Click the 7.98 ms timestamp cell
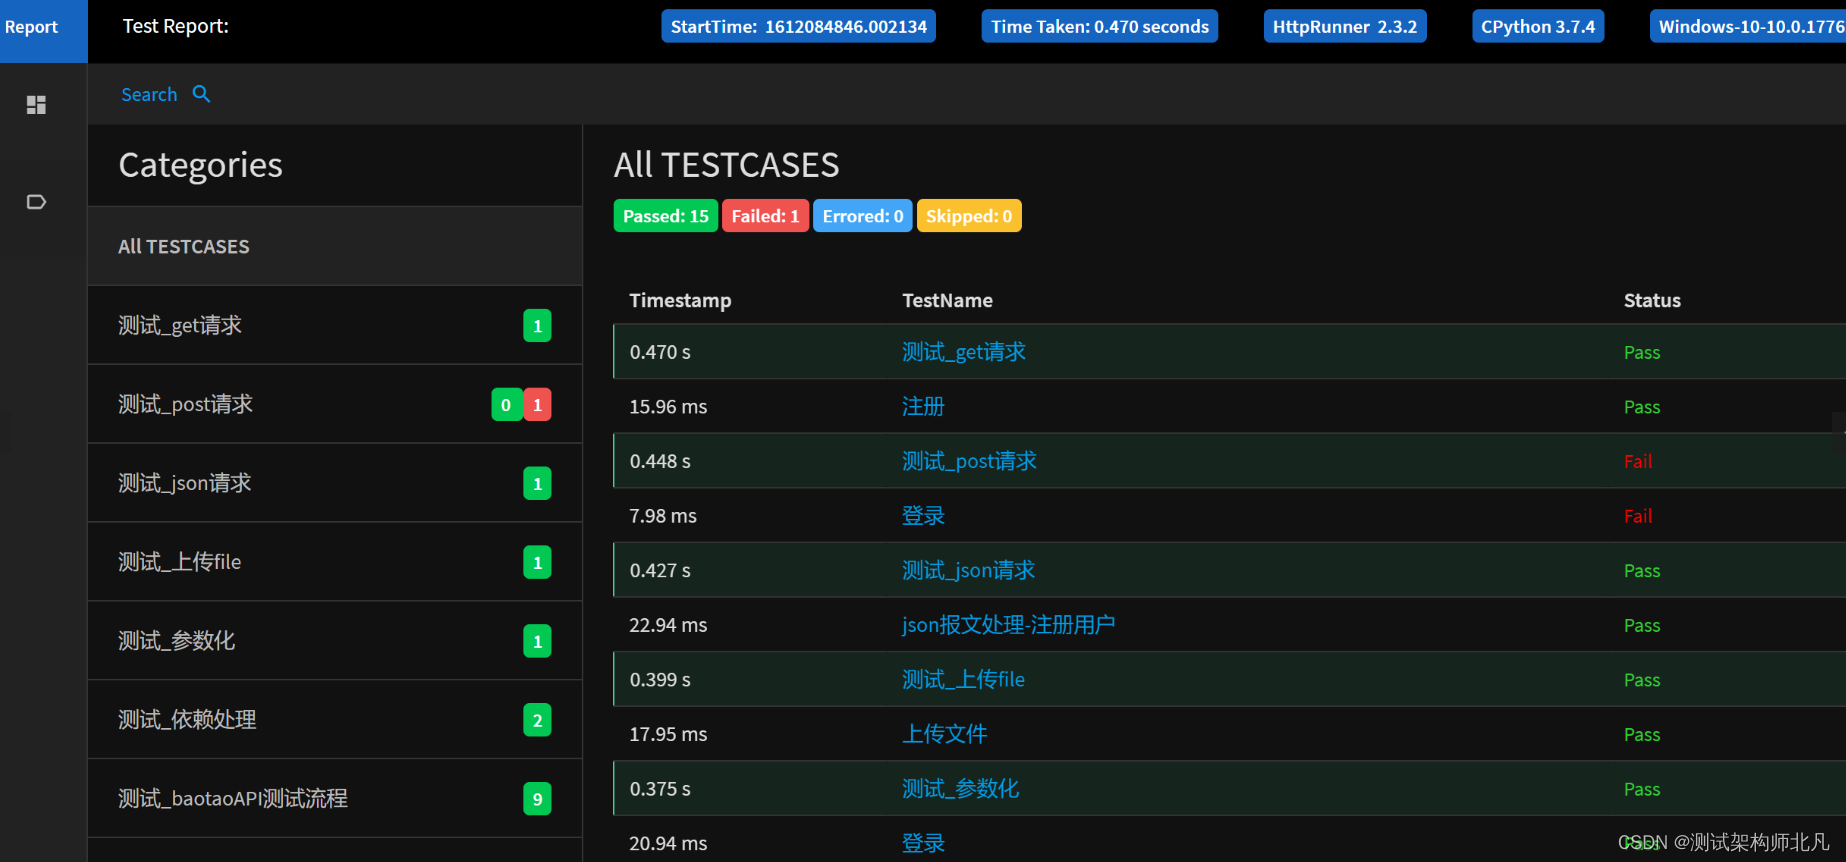Screen dimensions: 1846x862 (663, 516)
